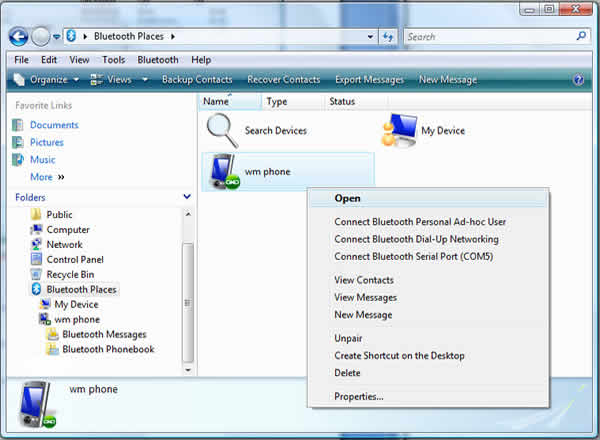Open Pictures favorite link

pos(47,142)
